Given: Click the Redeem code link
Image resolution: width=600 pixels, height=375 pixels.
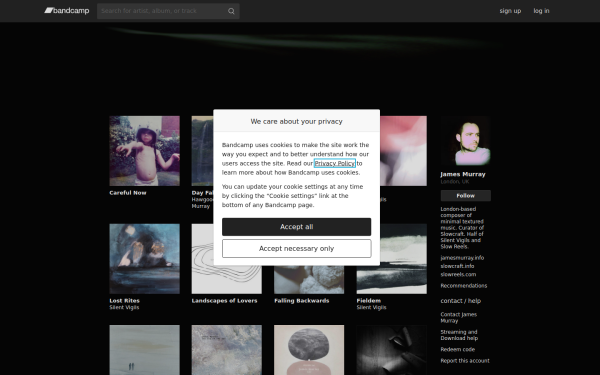Looking at the screenshot, I should 458,349.
